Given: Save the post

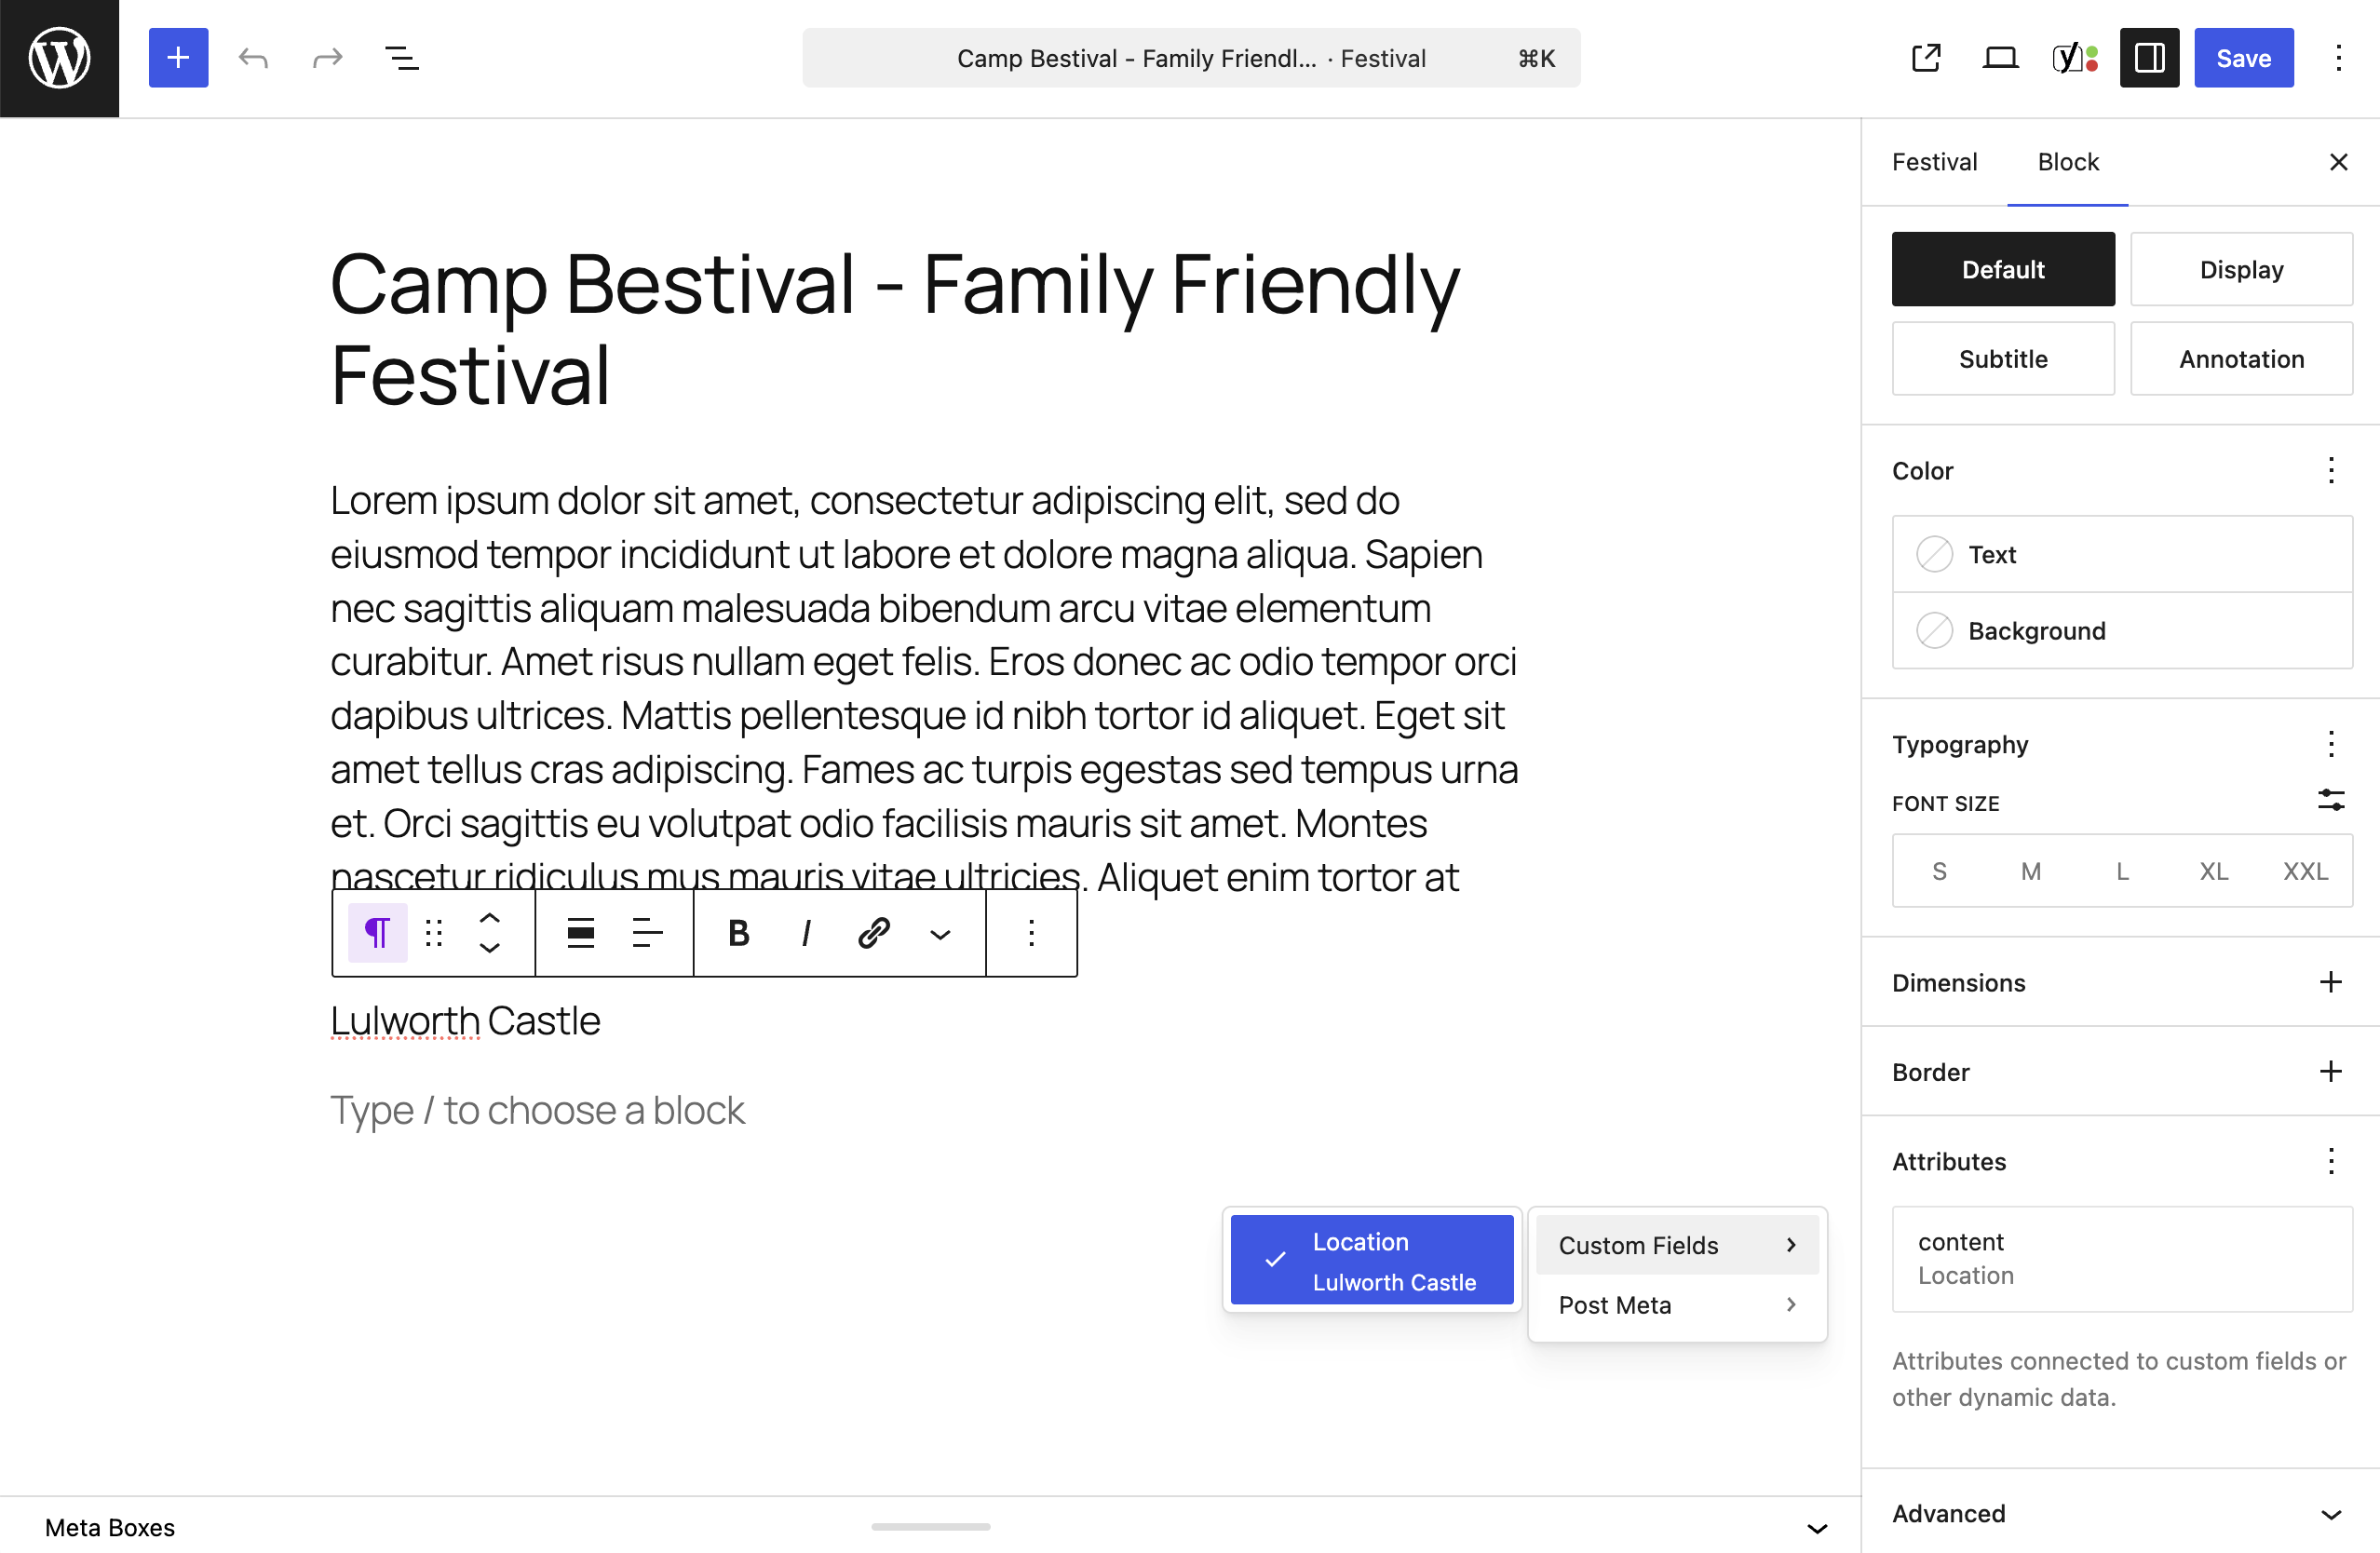Looking at the screenshot, I should (x=2243, y=58).
